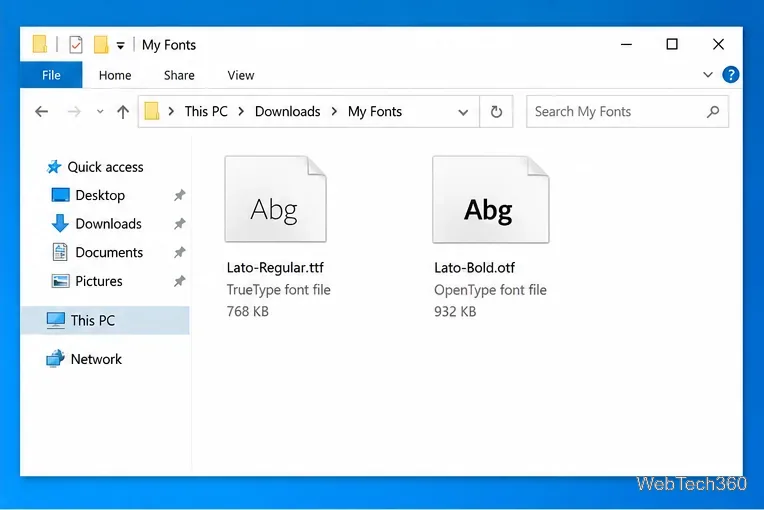764x510 pixels.
Task: Open Pictures in the navigation pane
Action: (87, 281)
